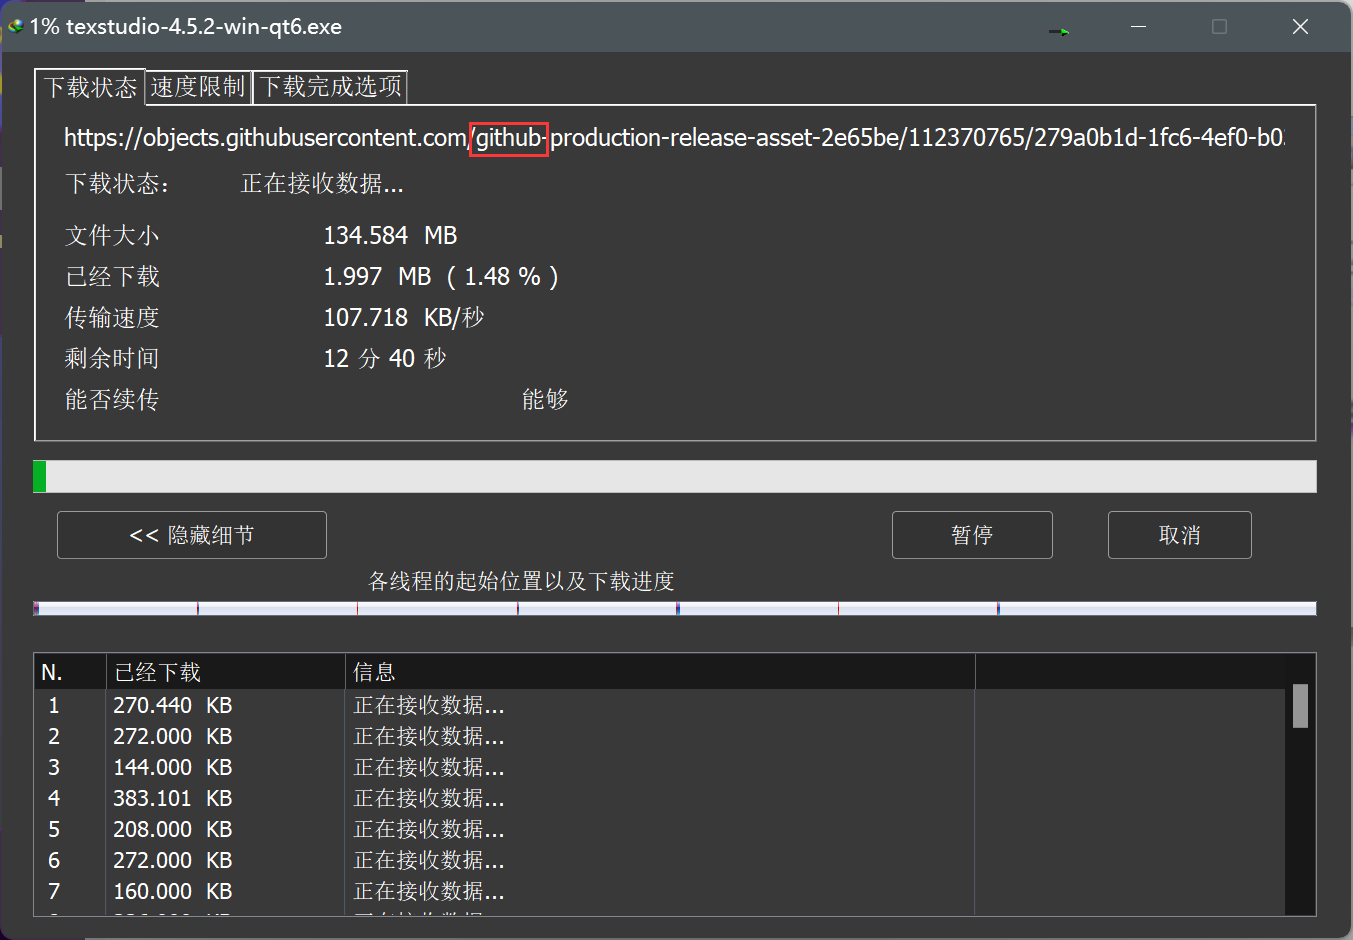Click the 信息 column header
This screenshot has height=940, width=1353.
click(660, 672)
